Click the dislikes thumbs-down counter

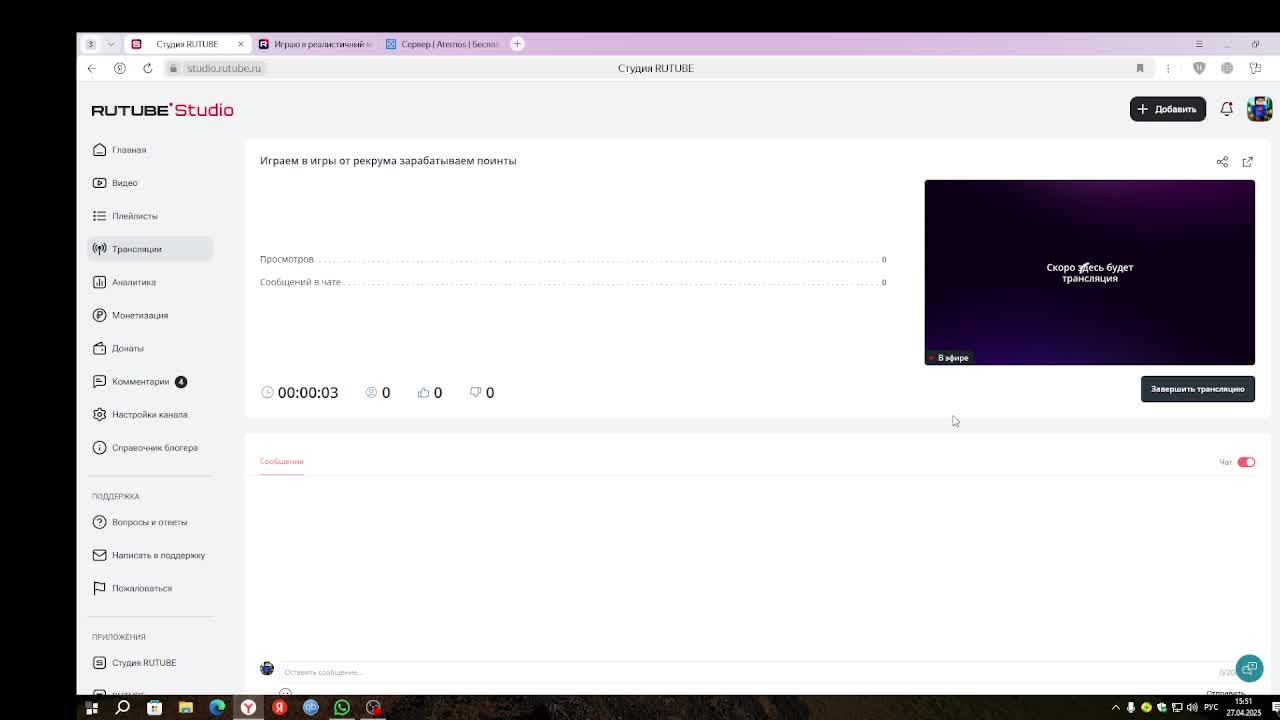point(482,392)
